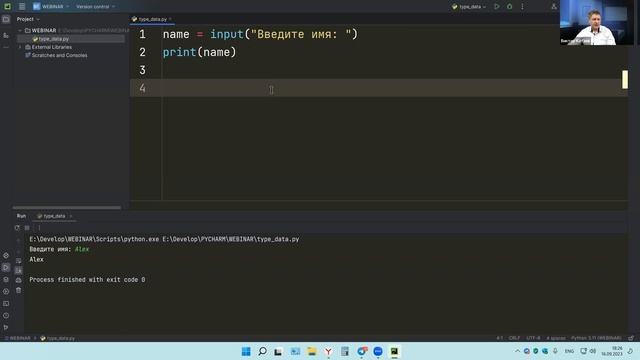Image resolution: width=640 pixels, height=360 pixels.
Task: Place cursor on editor line 3
Action: [x=379, y=70]
